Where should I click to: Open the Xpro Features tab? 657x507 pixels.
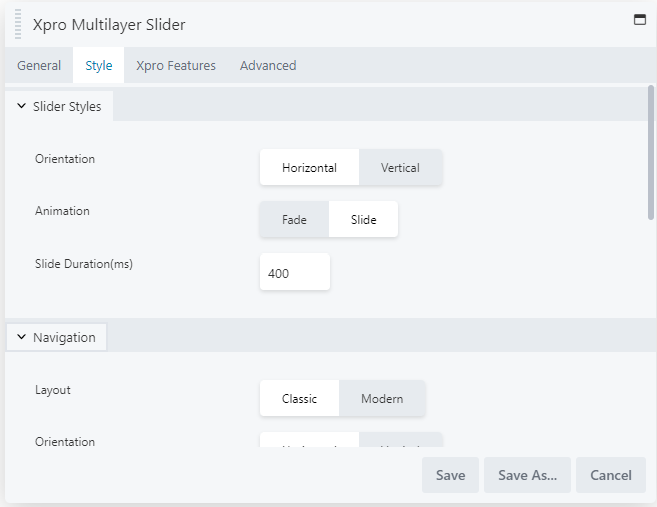tap(176, 66)
